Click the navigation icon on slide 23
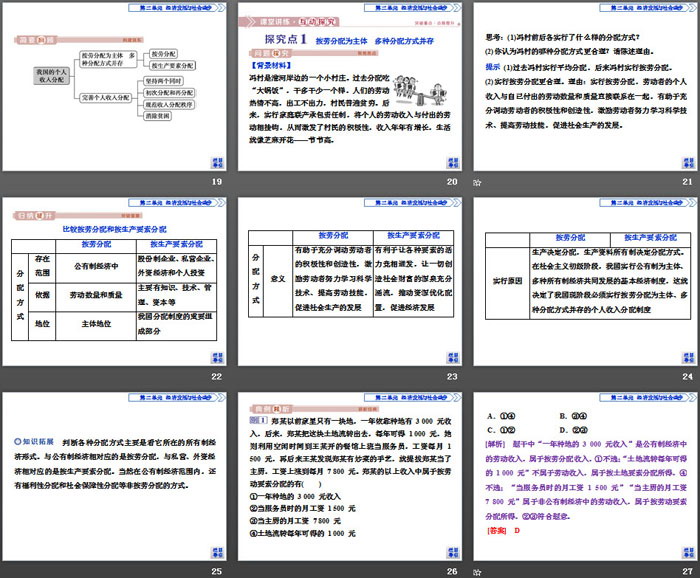Image resolution: width=700 pixels, height=578 pixels. pos(453,358)
